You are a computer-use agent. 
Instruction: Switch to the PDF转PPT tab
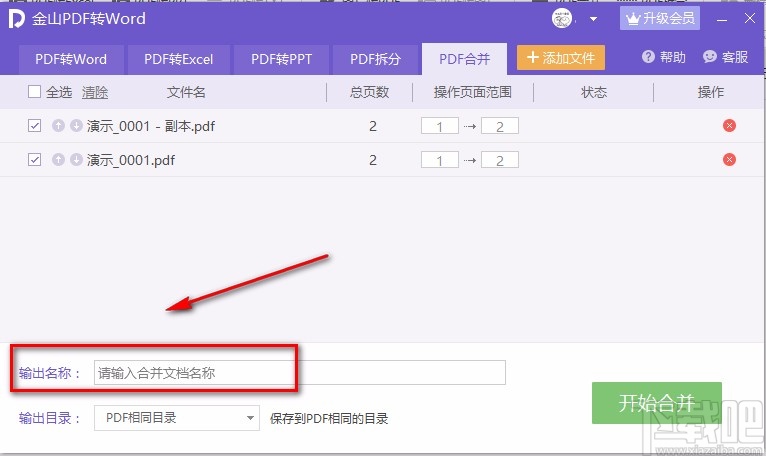(281, 59)
